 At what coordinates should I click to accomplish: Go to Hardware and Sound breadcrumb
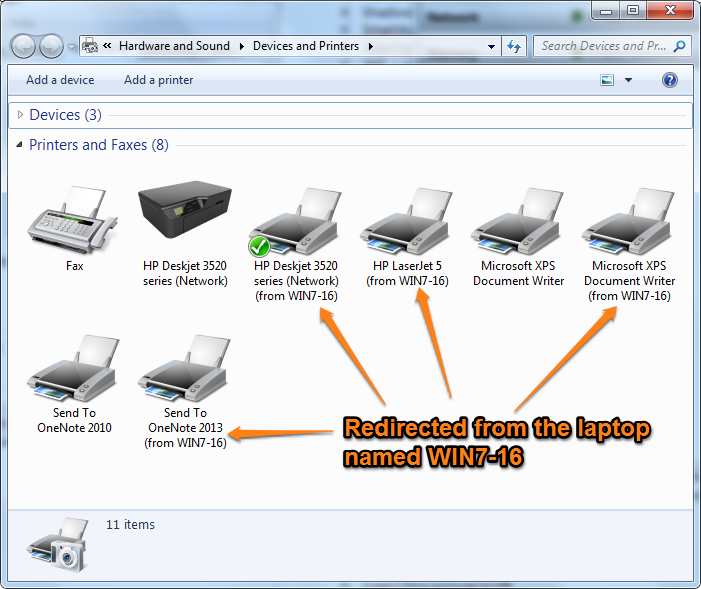click(174, 46)
